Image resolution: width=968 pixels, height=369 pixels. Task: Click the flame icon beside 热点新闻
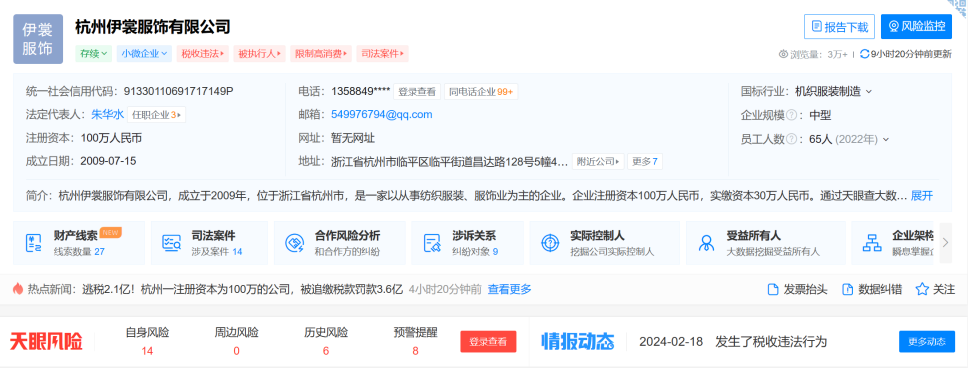point(18,289)
